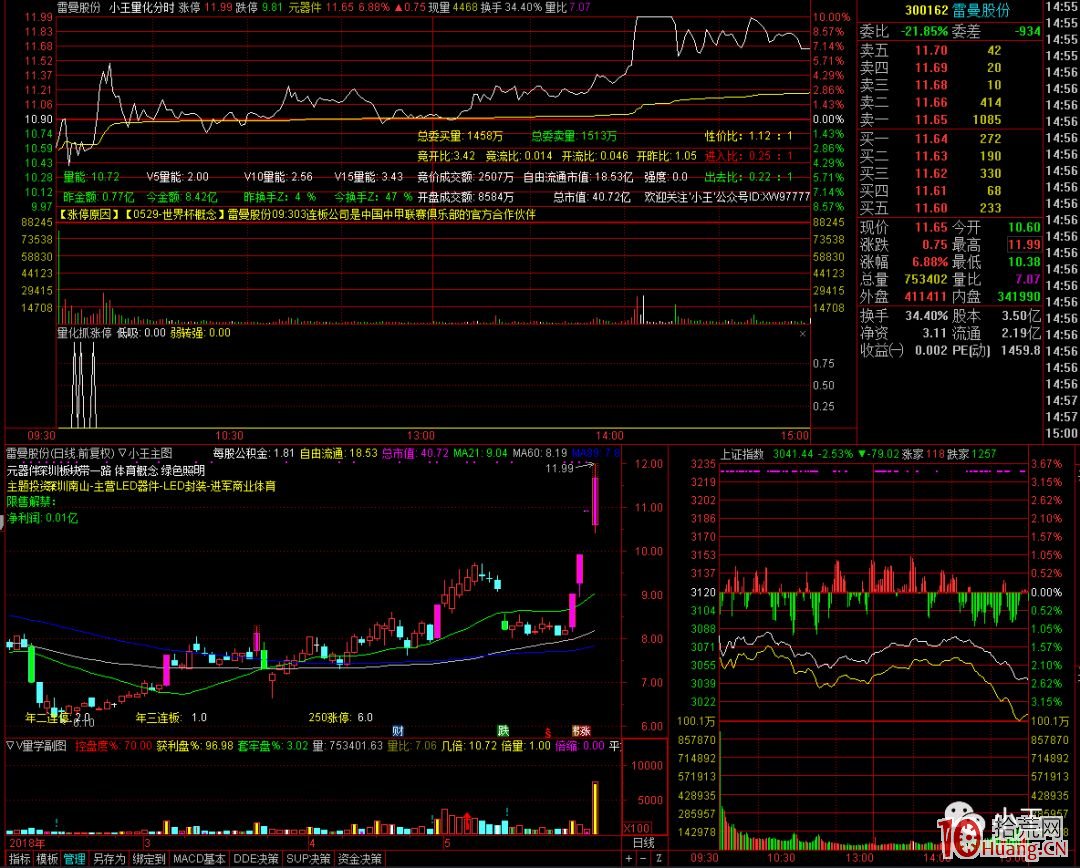
Task: Click the 股本 3.50亿 value
Action: (1020, 316)
